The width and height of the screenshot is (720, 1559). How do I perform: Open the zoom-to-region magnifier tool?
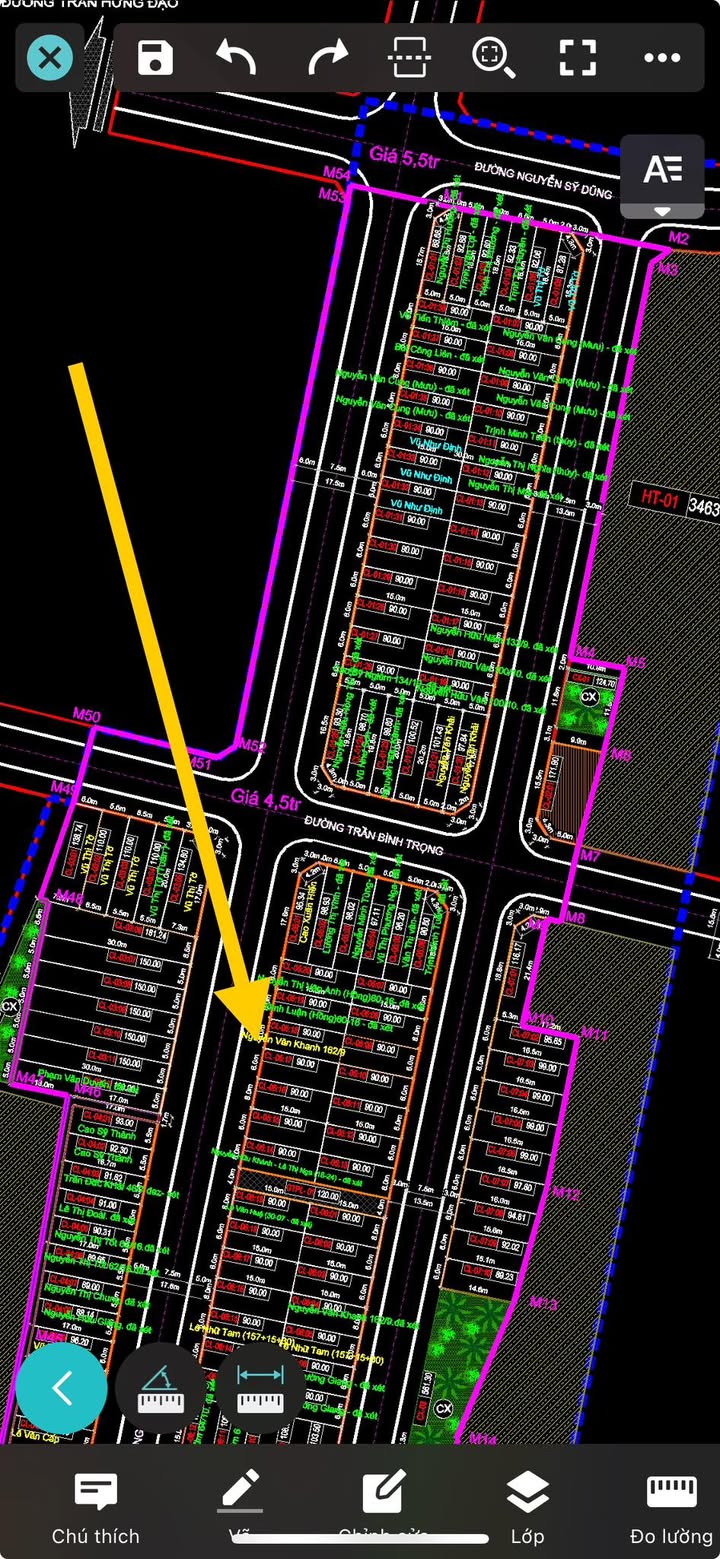point(493,58)
